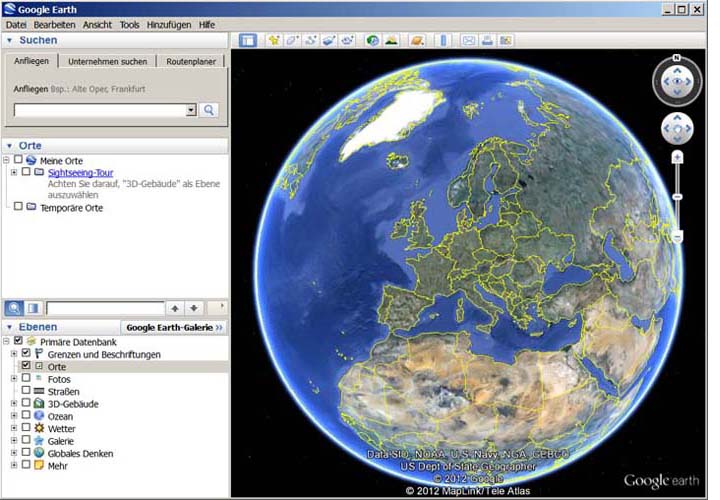Check the Meine Orte checkbox

click(x=18, y=160)
